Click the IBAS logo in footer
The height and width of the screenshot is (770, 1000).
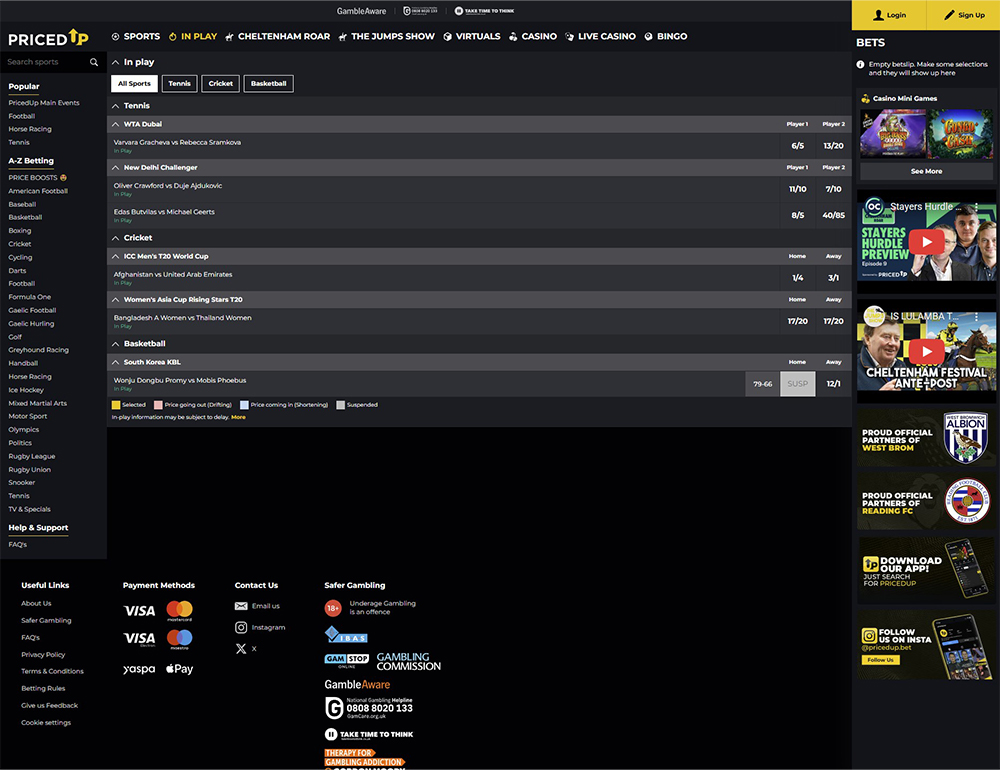[x=346, y=634]
